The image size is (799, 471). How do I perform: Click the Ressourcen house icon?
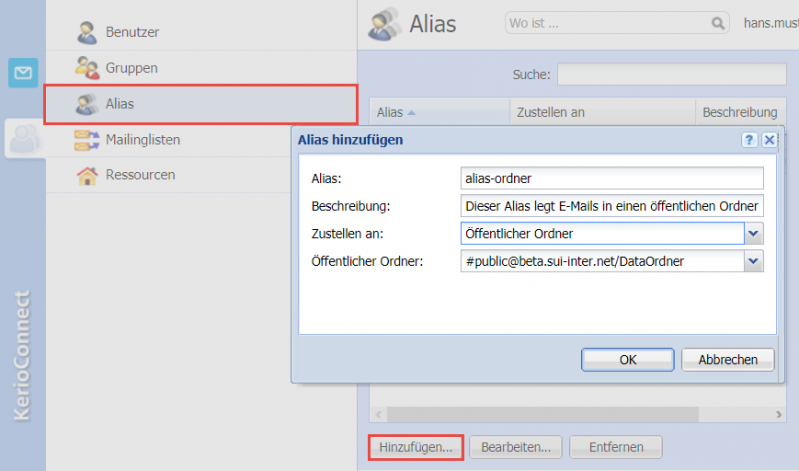pos(88,175)
